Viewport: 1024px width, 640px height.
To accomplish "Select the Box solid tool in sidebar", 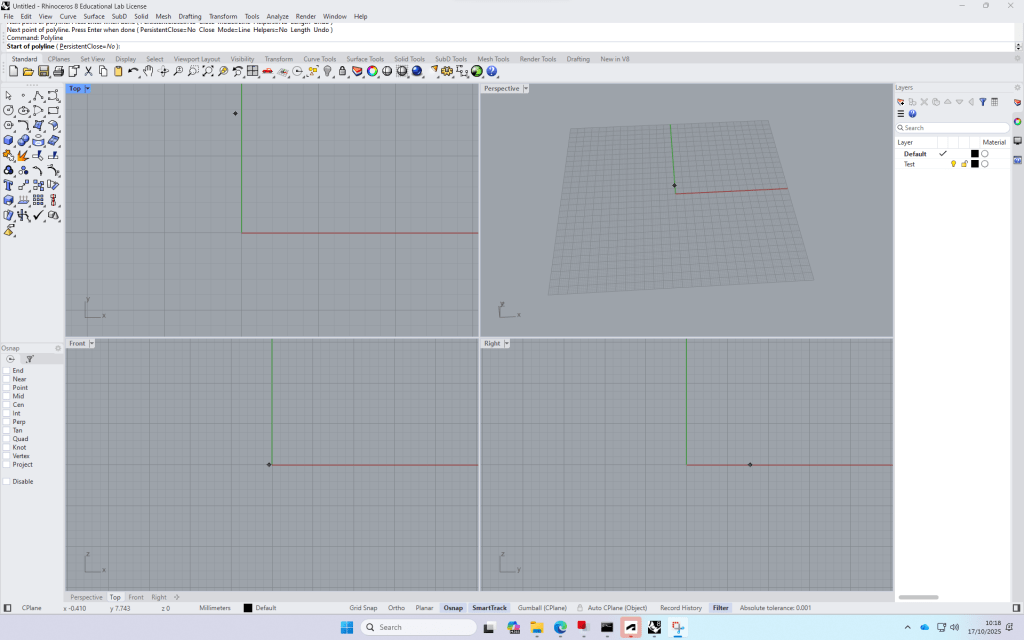I will coord(9,141).
